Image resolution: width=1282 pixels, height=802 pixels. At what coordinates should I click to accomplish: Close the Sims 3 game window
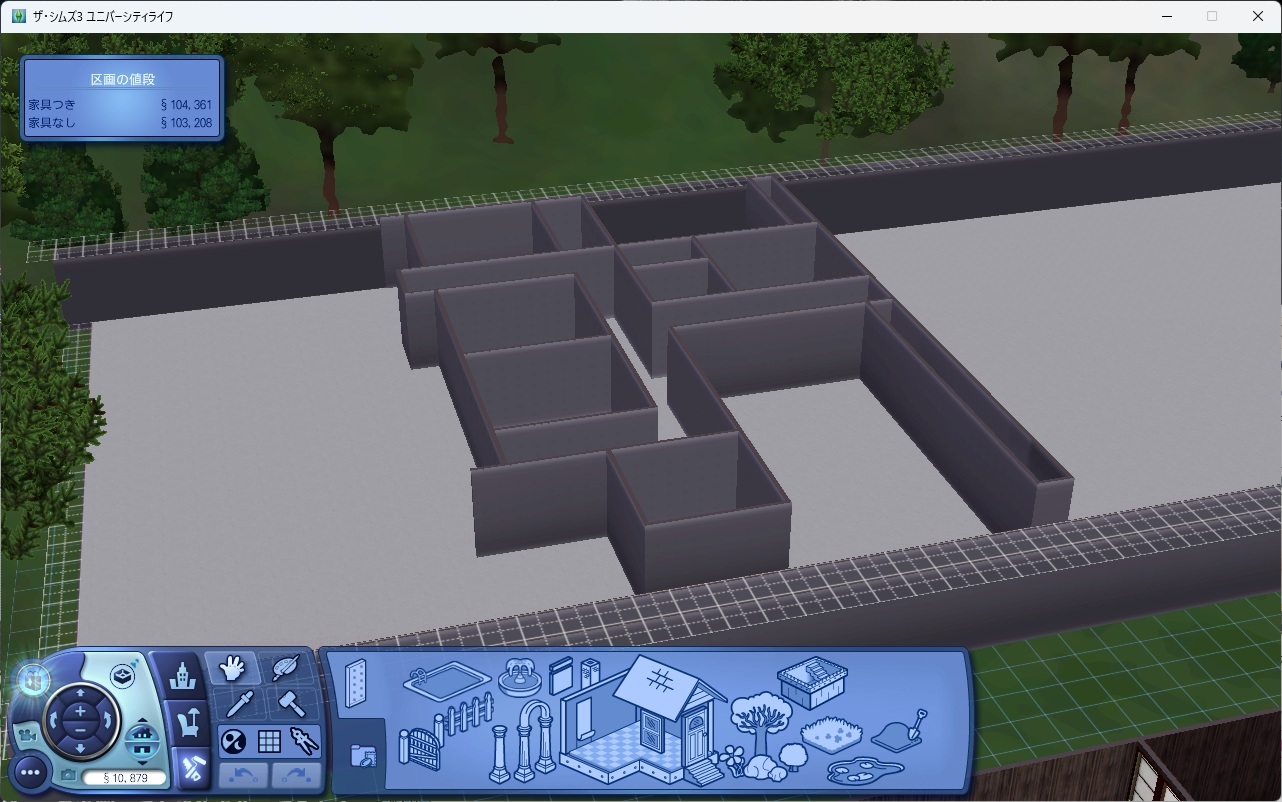(x=1258, y=16)
